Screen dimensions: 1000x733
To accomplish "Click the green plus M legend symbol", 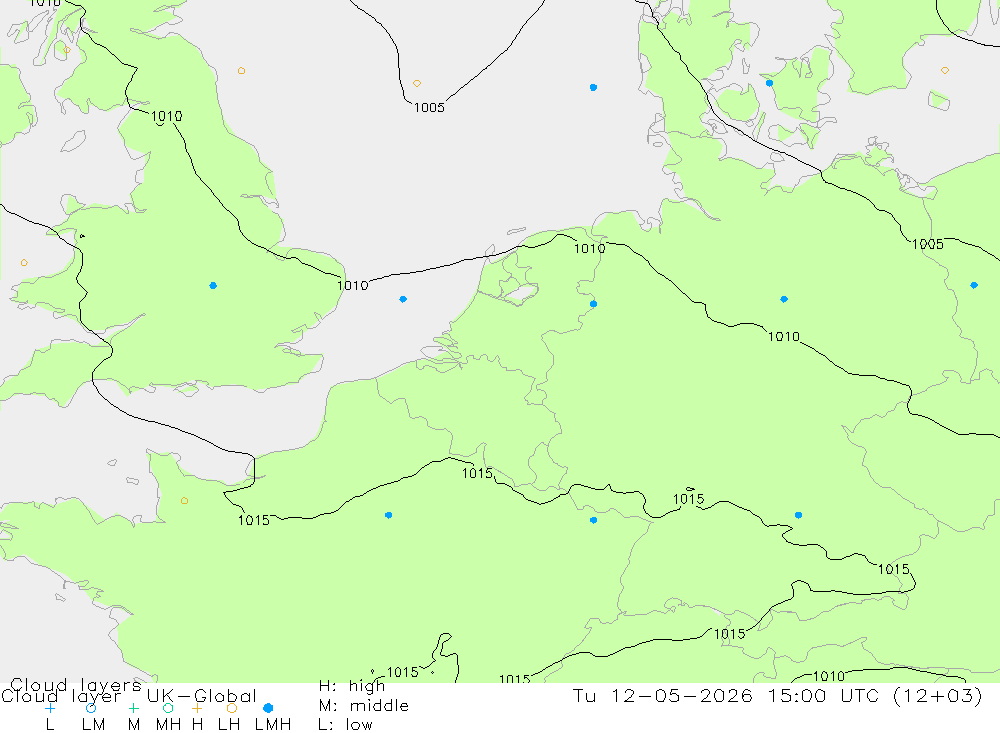I will (133, 708).
